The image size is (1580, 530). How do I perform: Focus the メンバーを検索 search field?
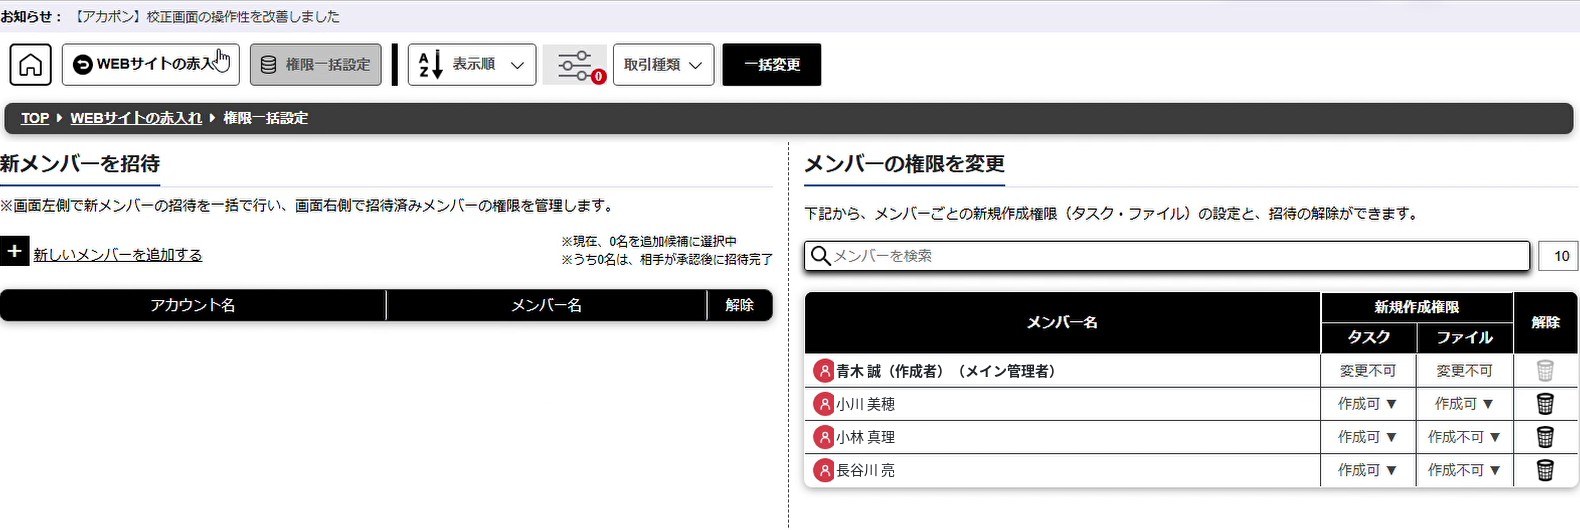(1167, 256)
